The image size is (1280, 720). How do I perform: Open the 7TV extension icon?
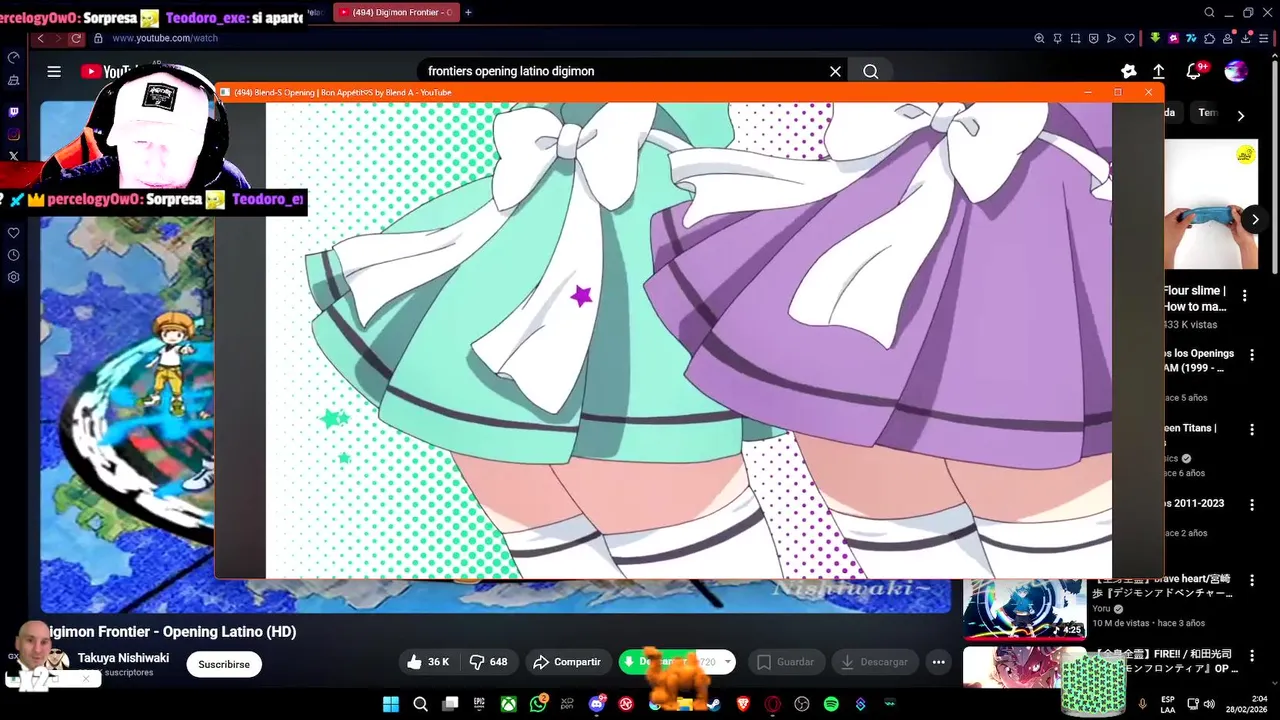click(1191, 38)
